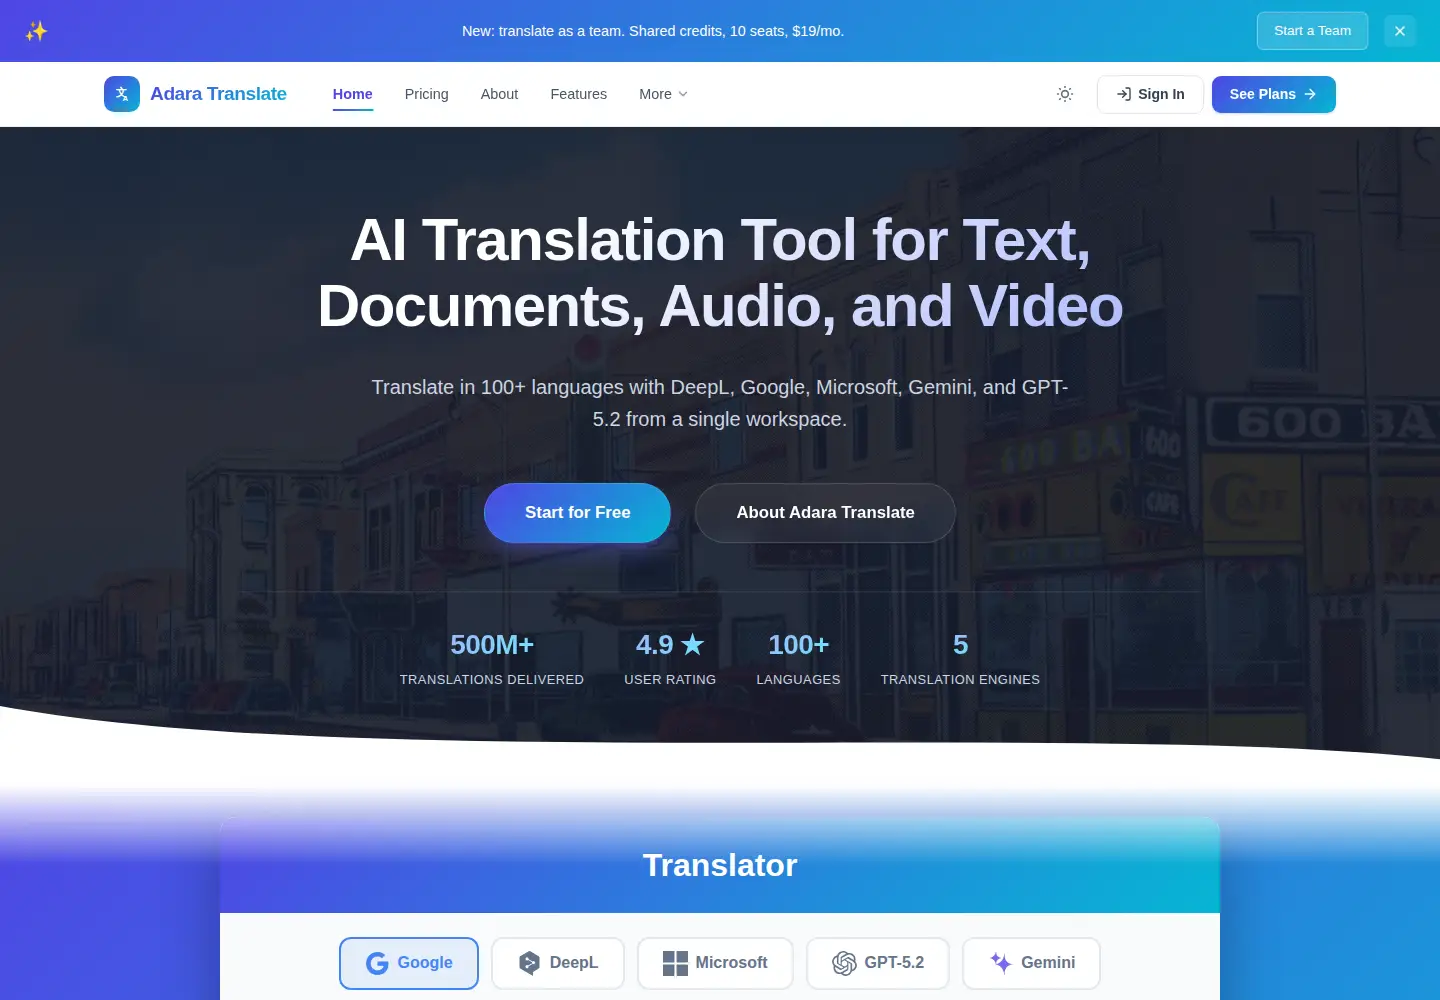
Task: Expand the More navigation dropdown
Action: 663,94
